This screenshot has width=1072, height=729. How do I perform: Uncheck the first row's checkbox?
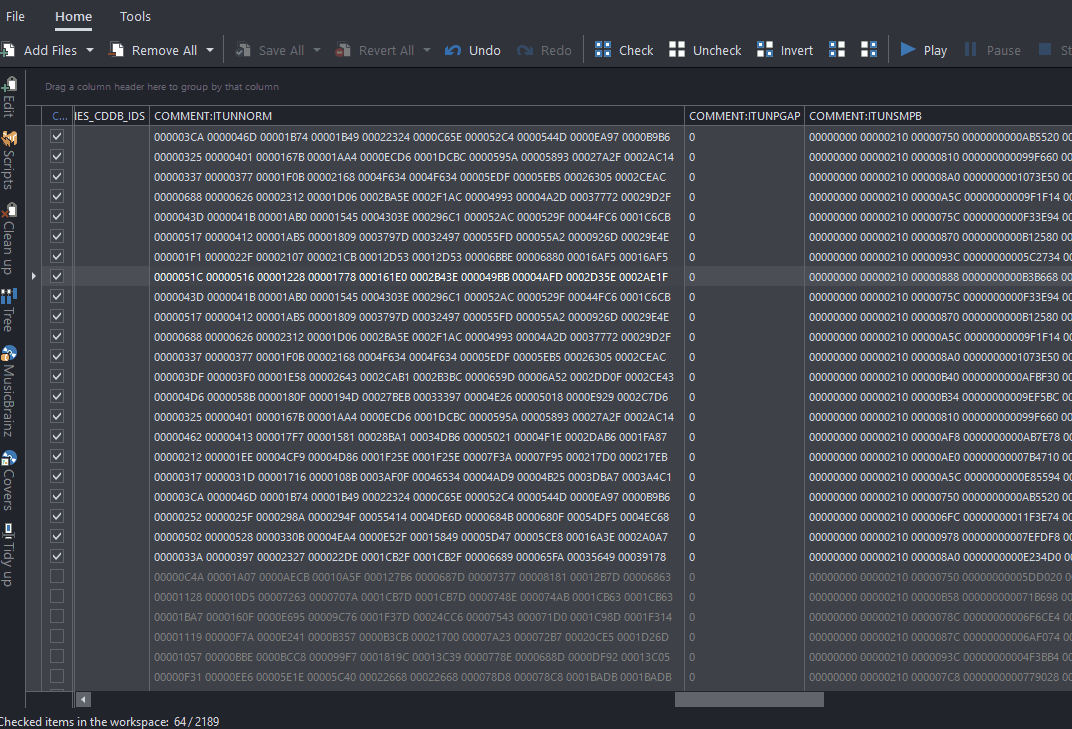(x=57, y=135)
